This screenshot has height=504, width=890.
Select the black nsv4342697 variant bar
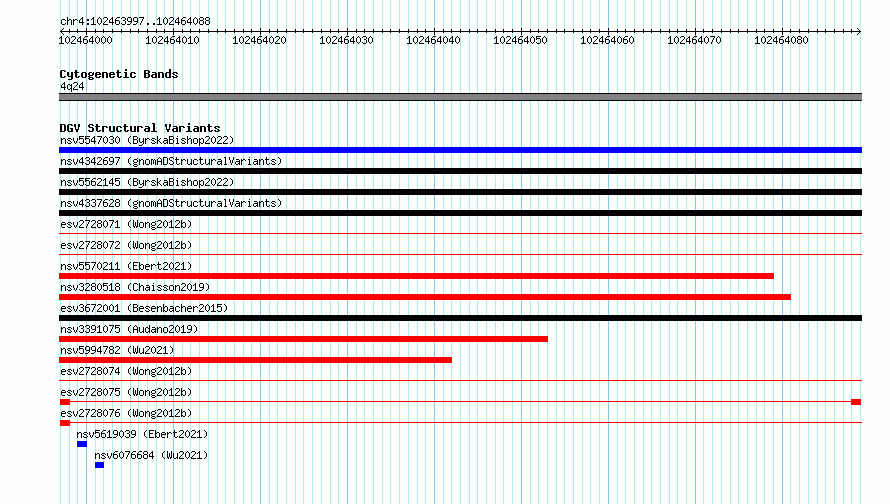click(x=460, y=171)
